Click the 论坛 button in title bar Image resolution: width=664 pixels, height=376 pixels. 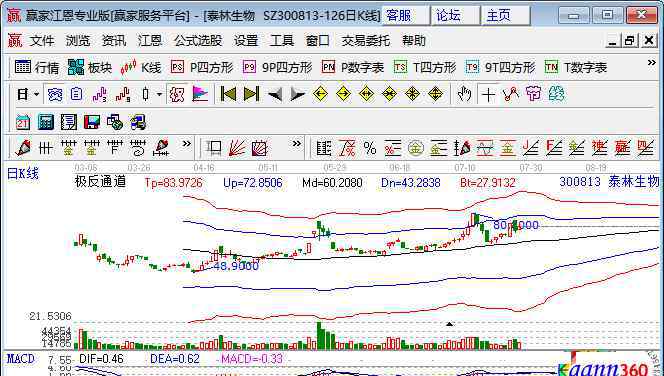[x=455, y=16]
